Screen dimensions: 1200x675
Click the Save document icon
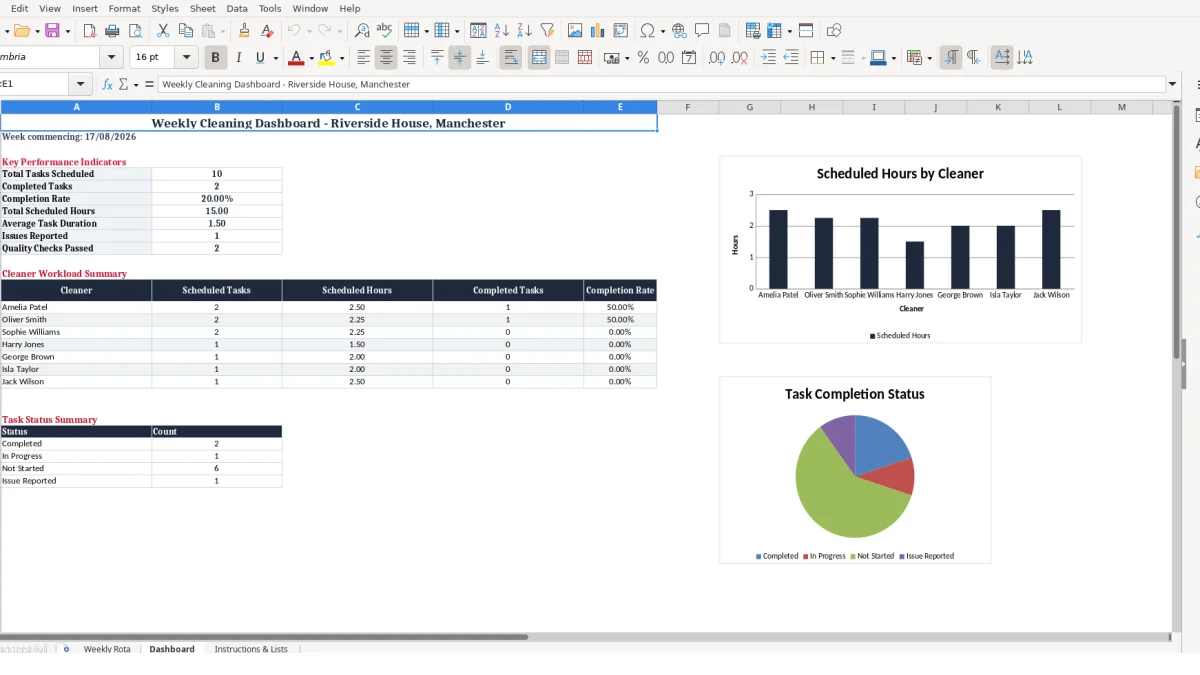tap(52, 31)
